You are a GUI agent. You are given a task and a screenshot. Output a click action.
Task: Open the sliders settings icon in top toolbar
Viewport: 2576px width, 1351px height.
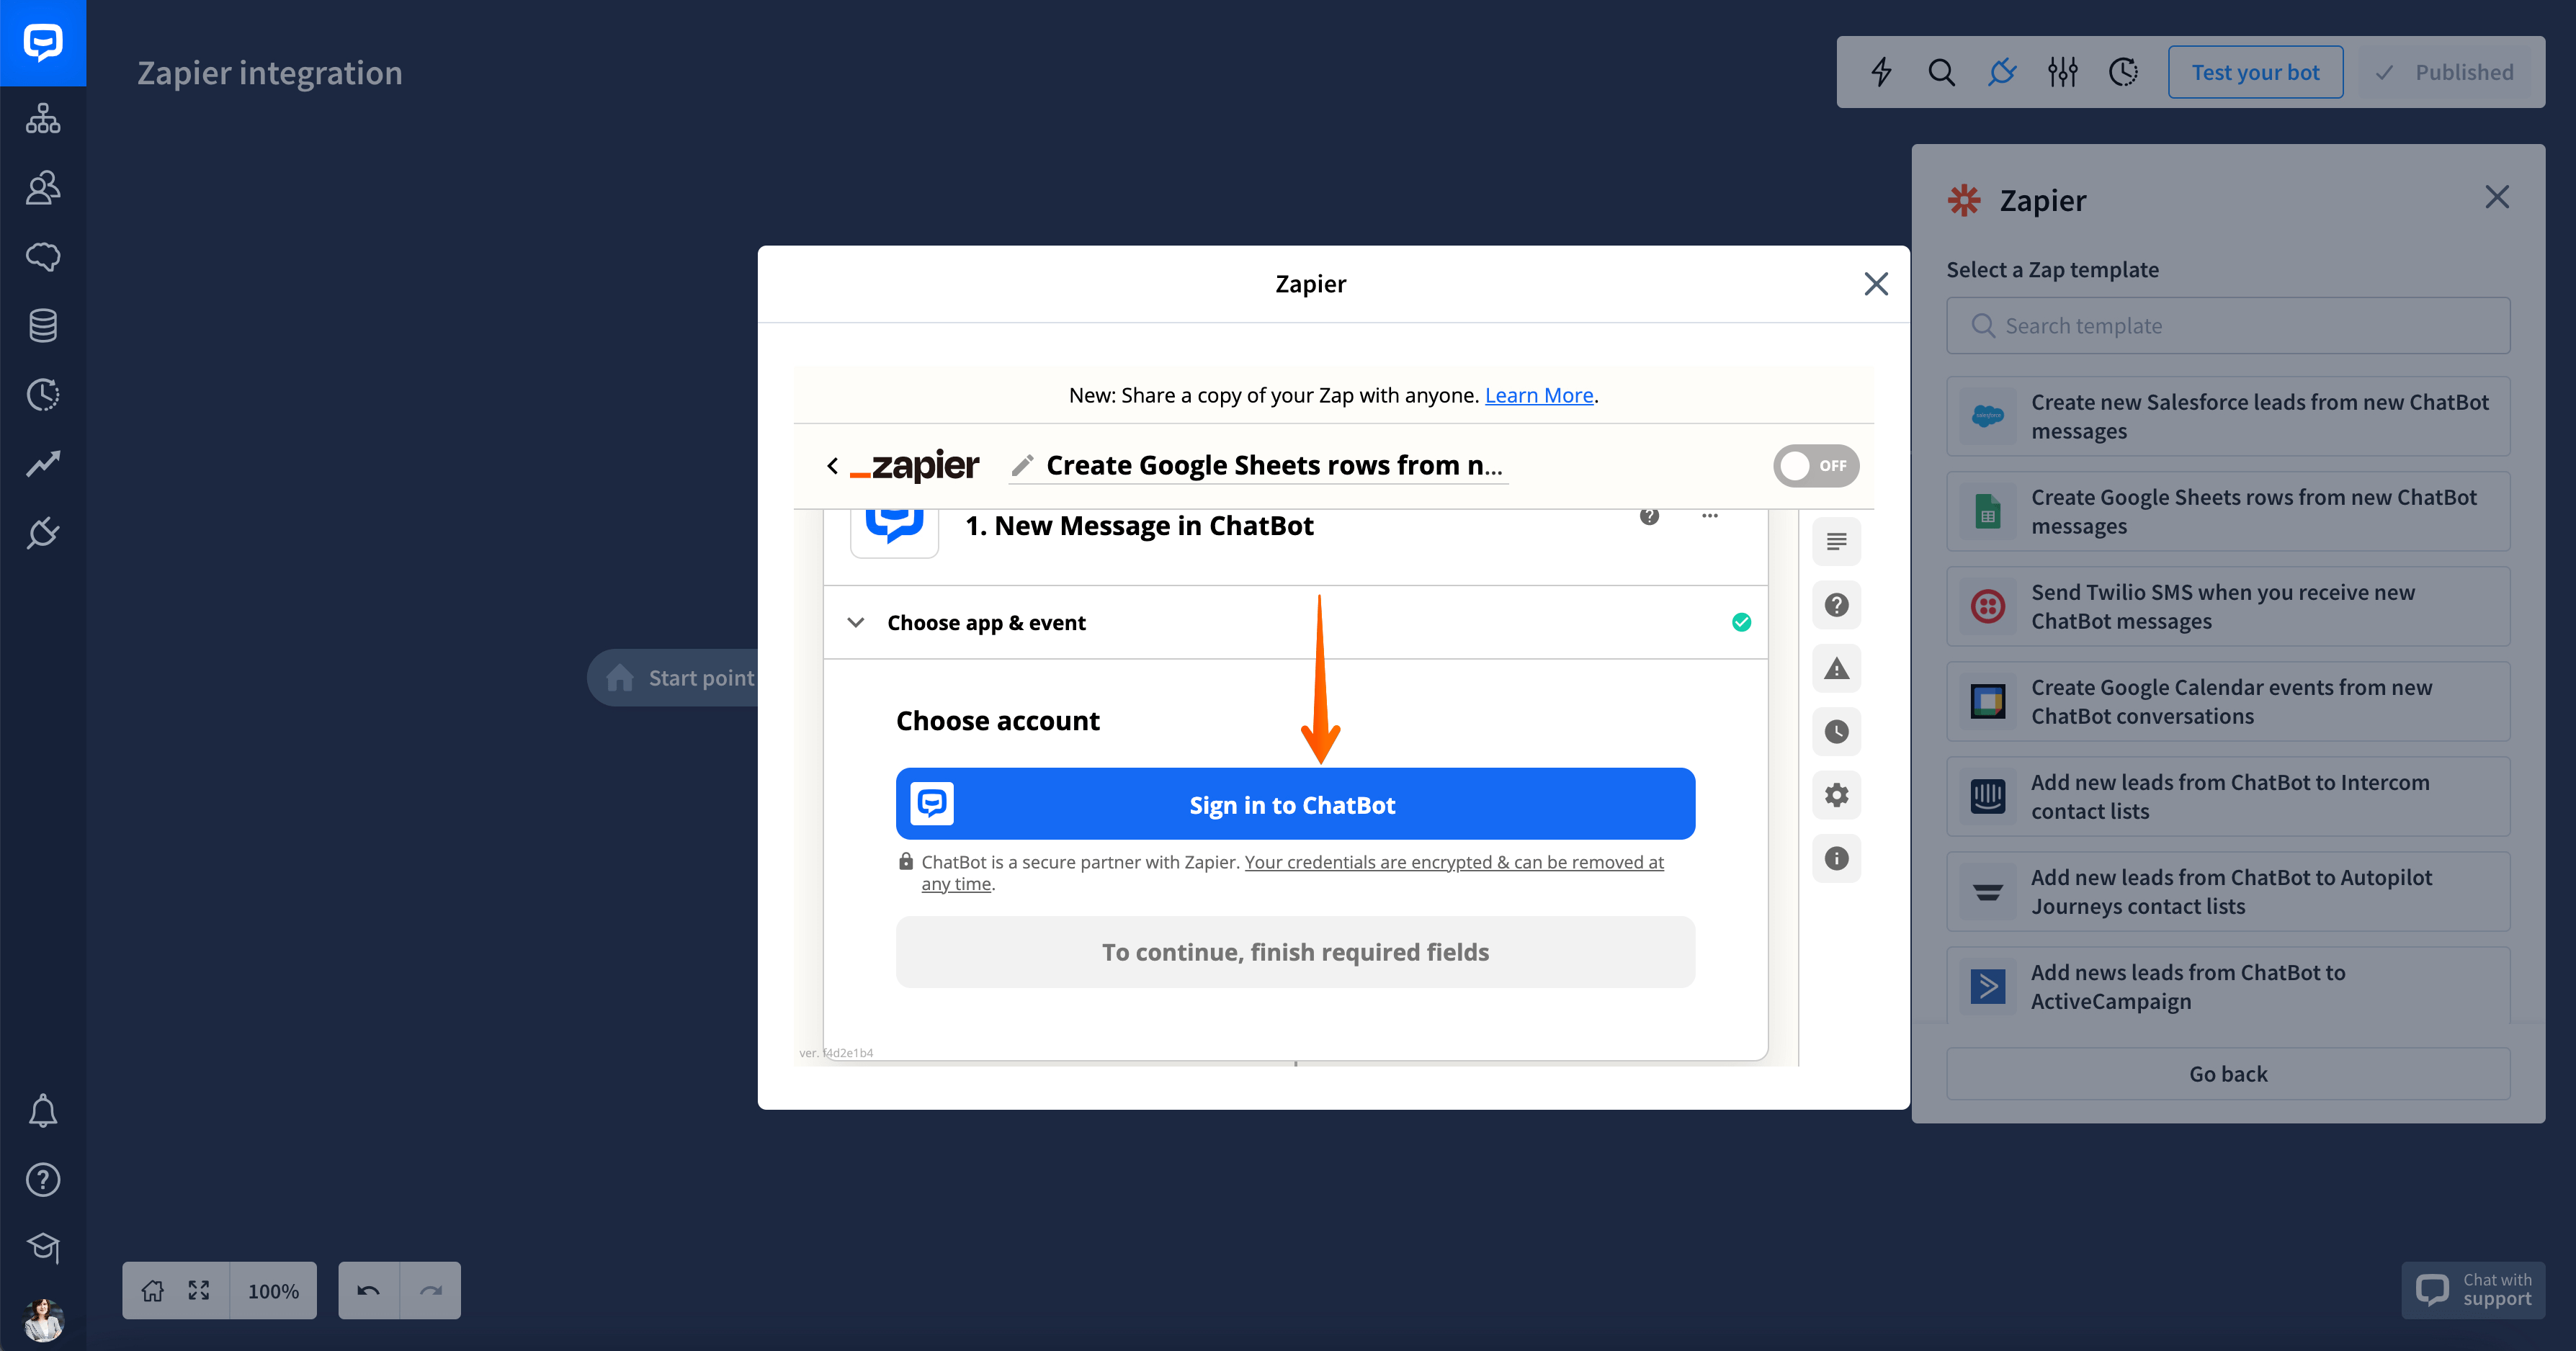point(2062,72)
